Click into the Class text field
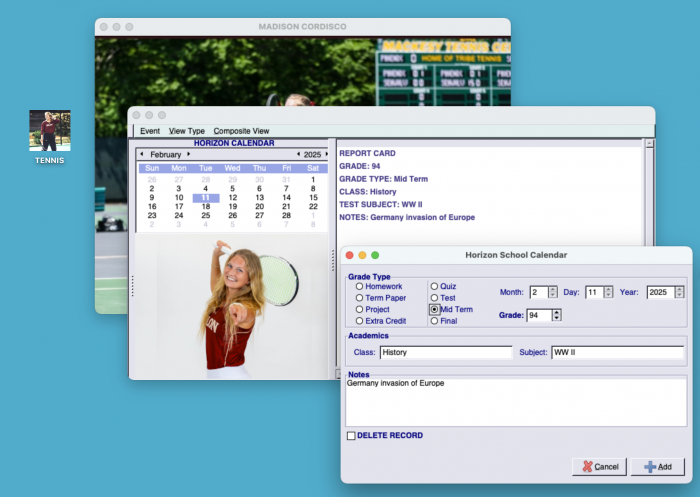700x497 pixels. pyautogui.click(x=446, y=353)
